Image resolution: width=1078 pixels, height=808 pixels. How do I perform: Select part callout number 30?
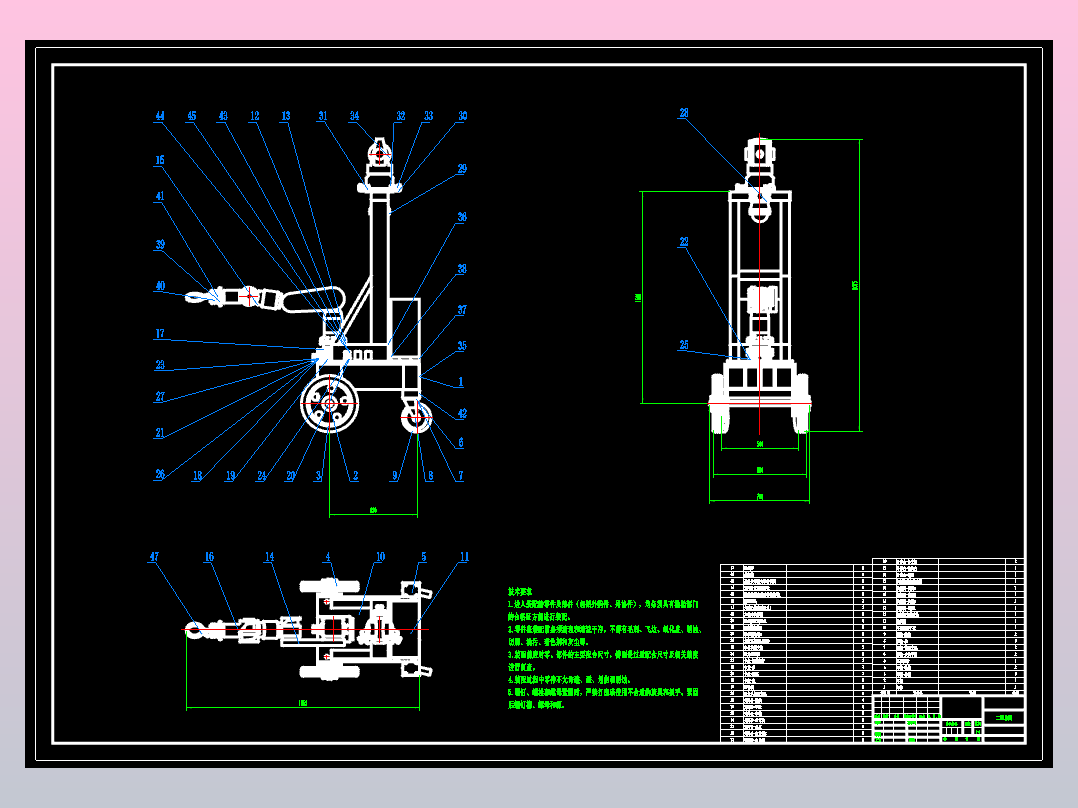click(x=463, y=116)
